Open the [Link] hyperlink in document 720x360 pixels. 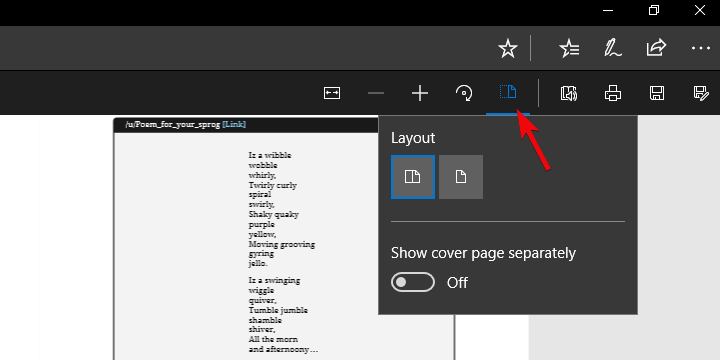point(234,124)
